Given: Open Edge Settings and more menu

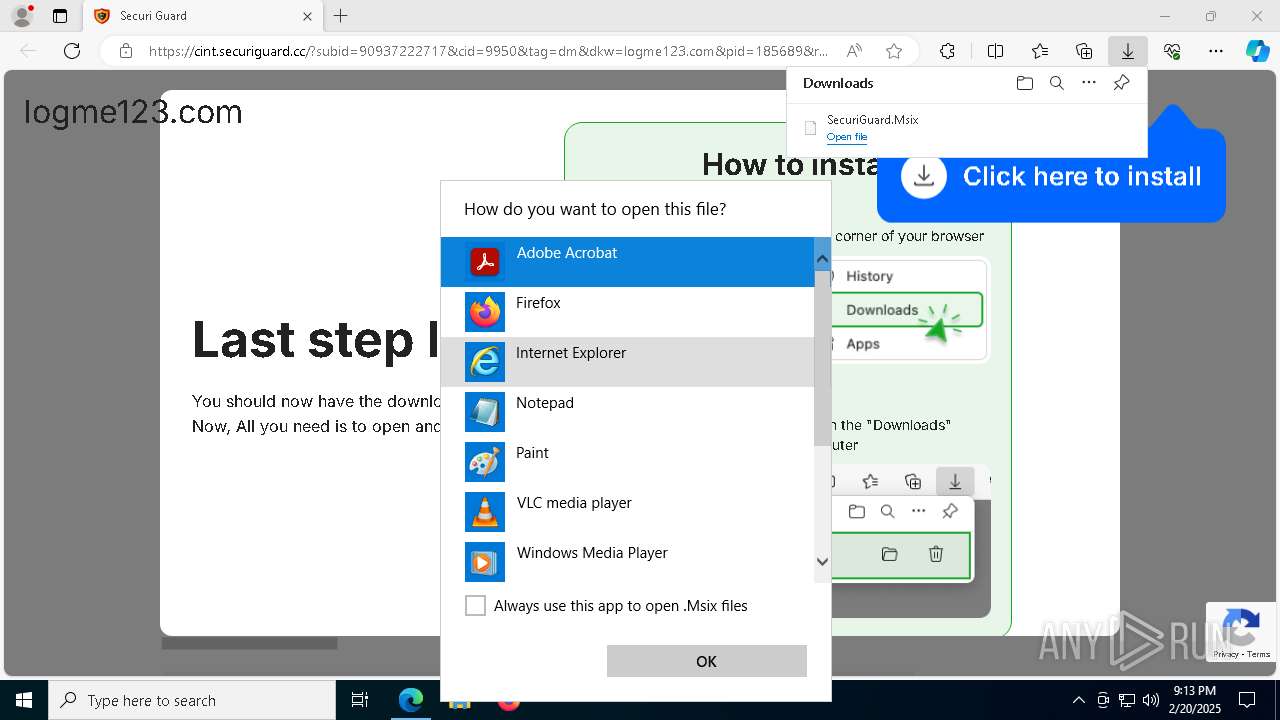Looking at the screenshot, I should (1216, 51).
